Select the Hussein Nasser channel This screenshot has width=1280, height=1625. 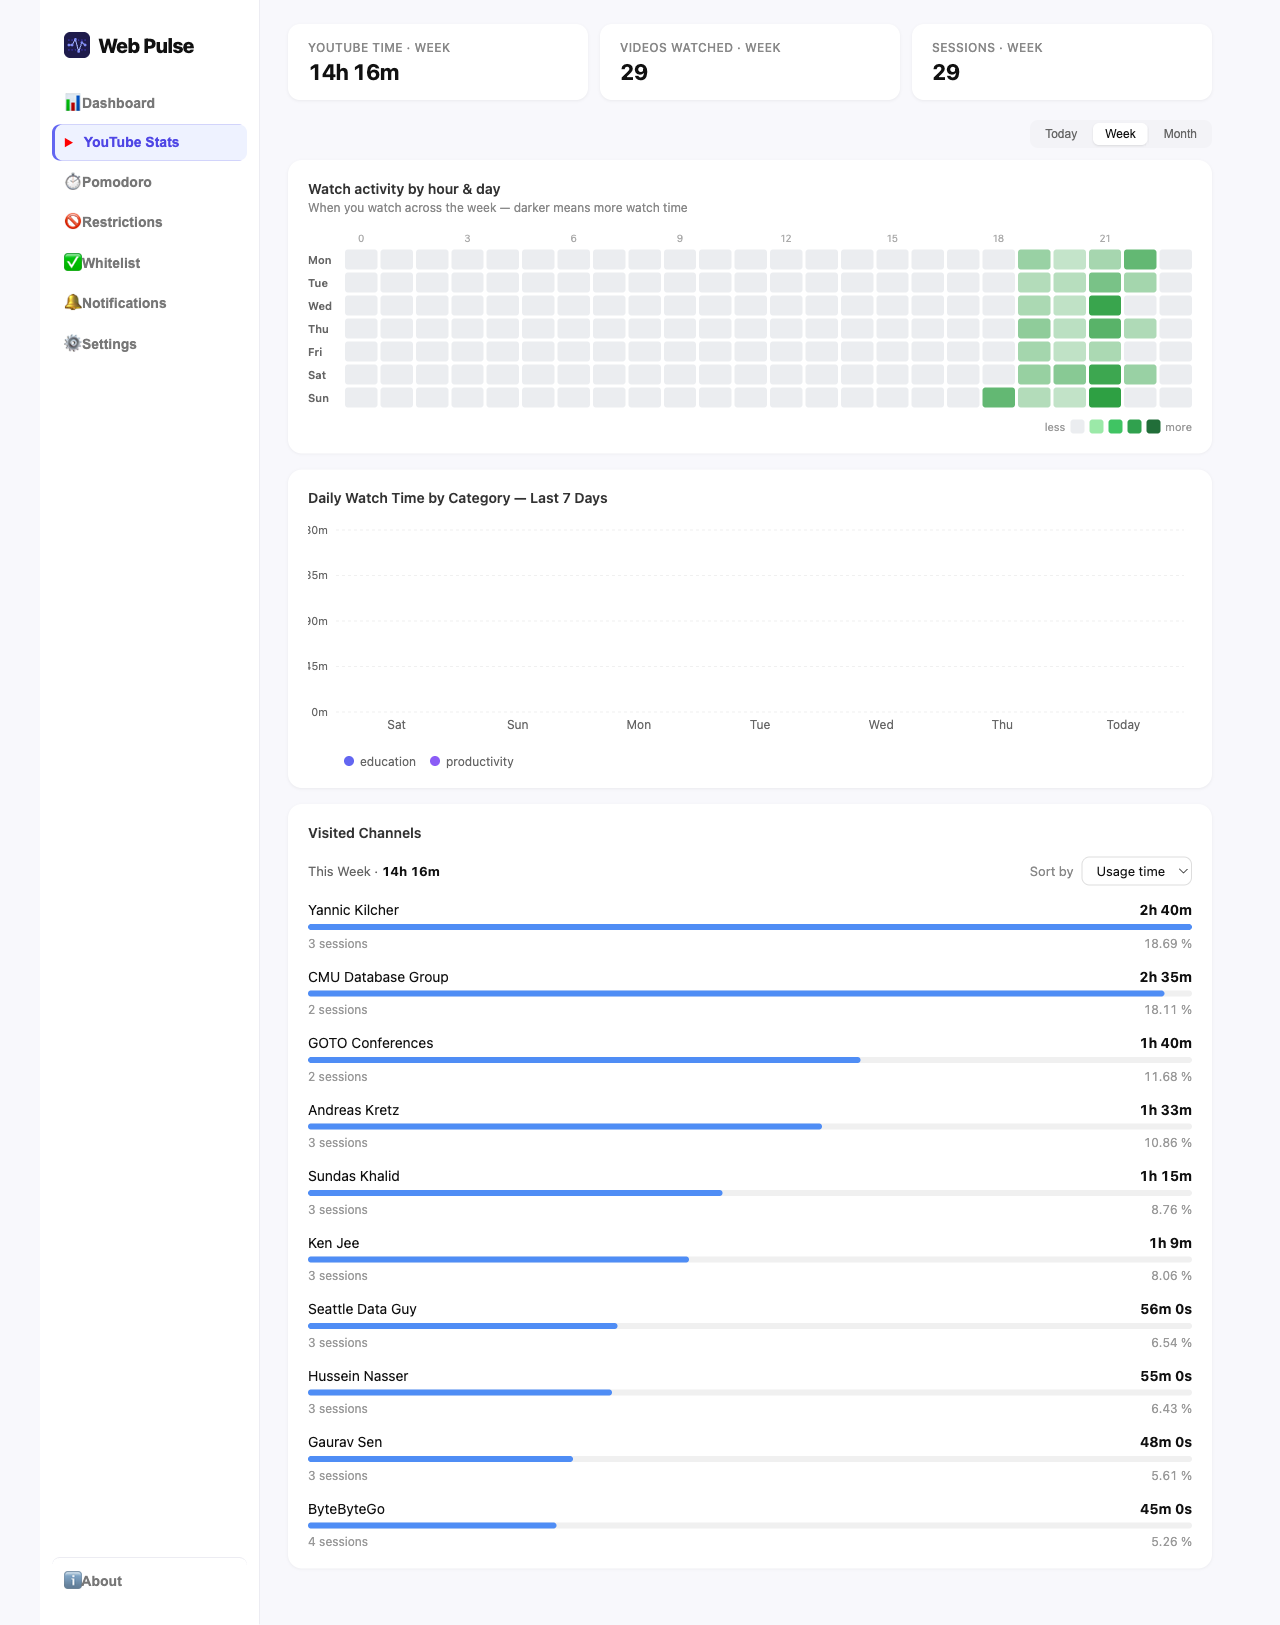(358, 1376)
